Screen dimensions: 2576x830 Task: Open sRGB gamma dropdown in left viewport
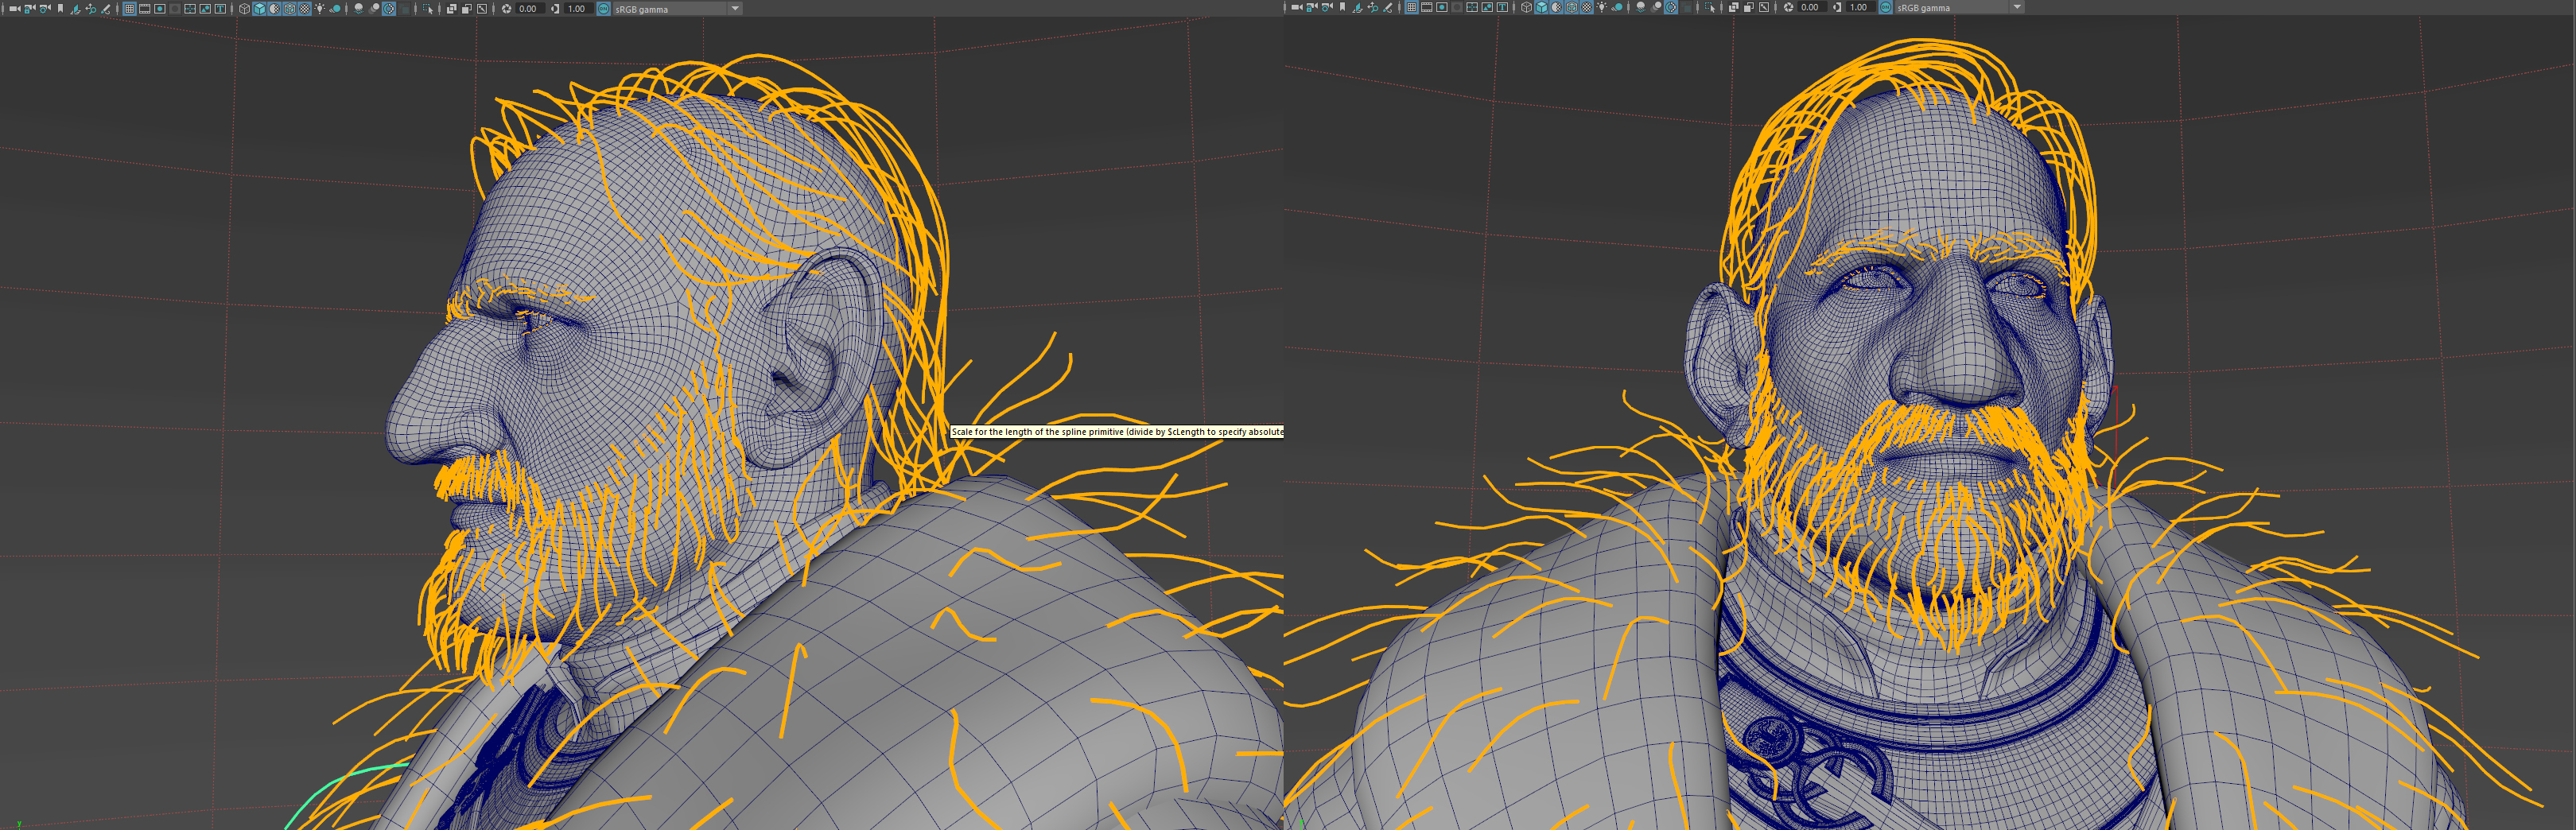click(x=735, y=9)
